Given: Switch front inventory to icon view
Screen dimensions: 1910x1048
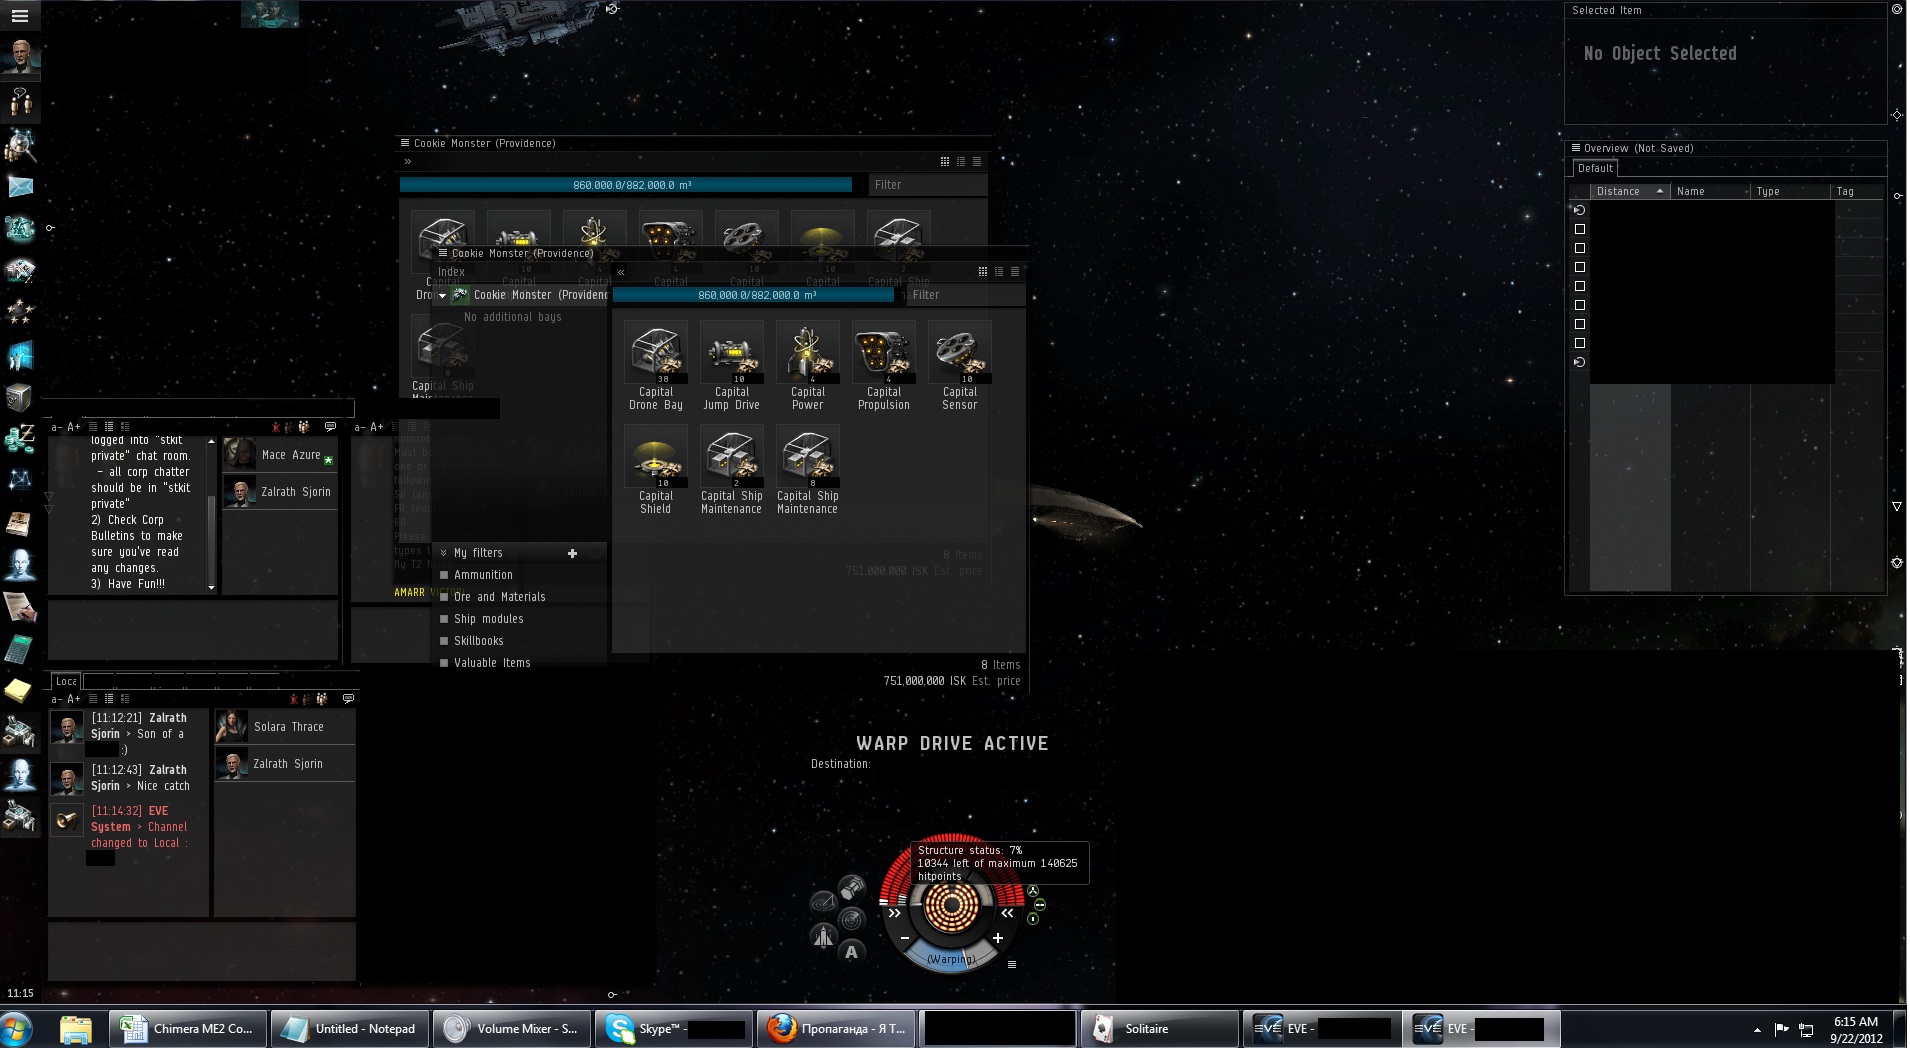Looking at the screenshot, I should coord(983,271).
